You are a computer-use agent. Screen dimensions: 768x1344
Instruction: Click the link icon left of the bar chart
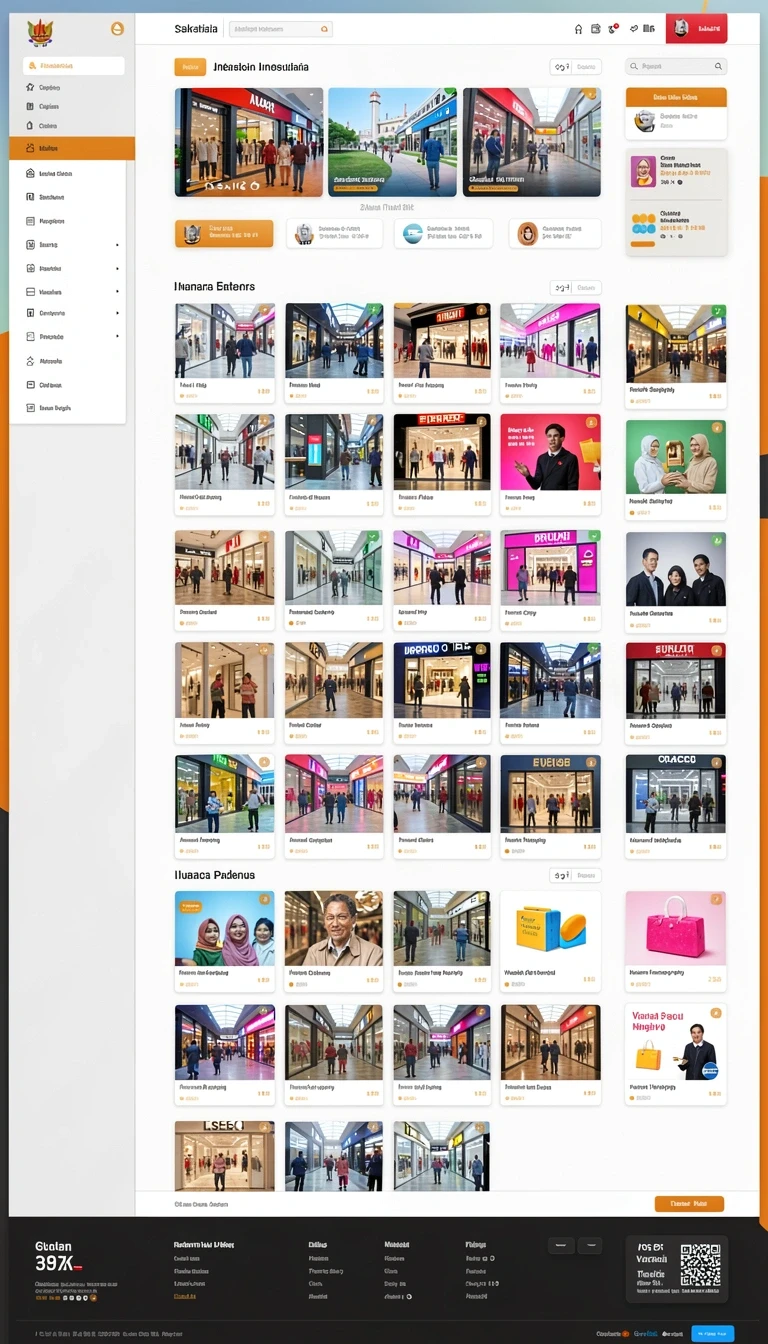click(x=633, y=29)
